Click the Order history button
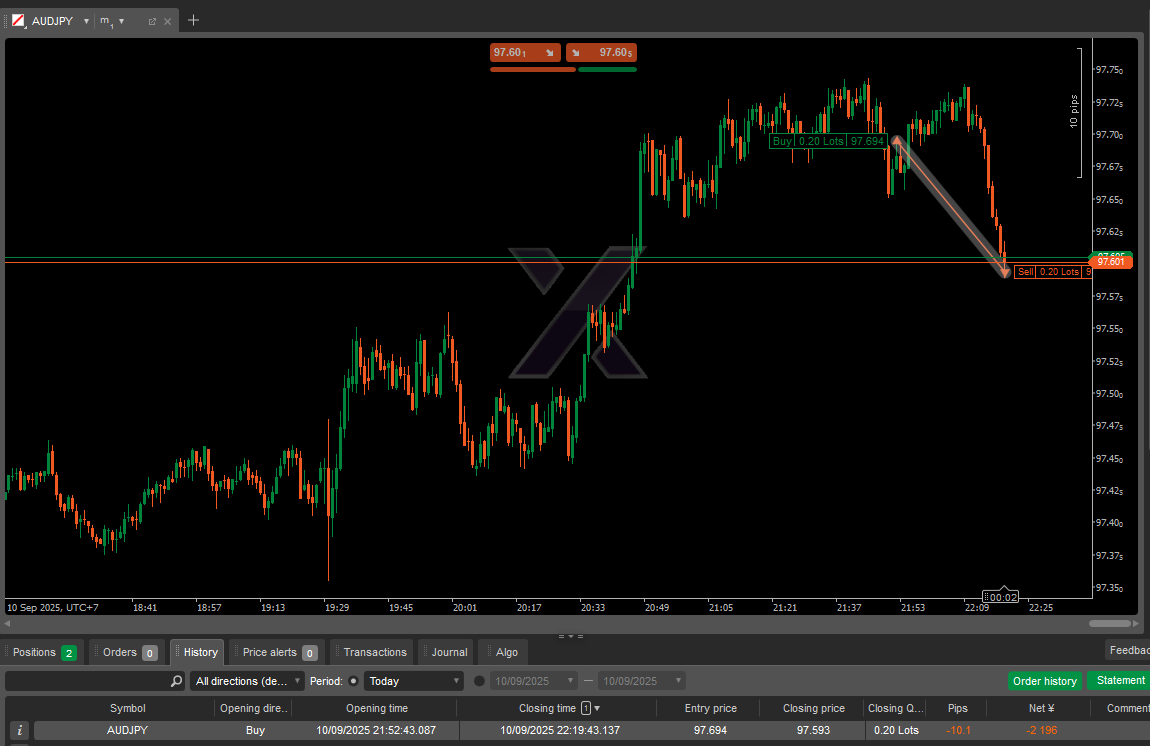The height and width of the screenshot is (746, 1150). (x=1044, y=681)
